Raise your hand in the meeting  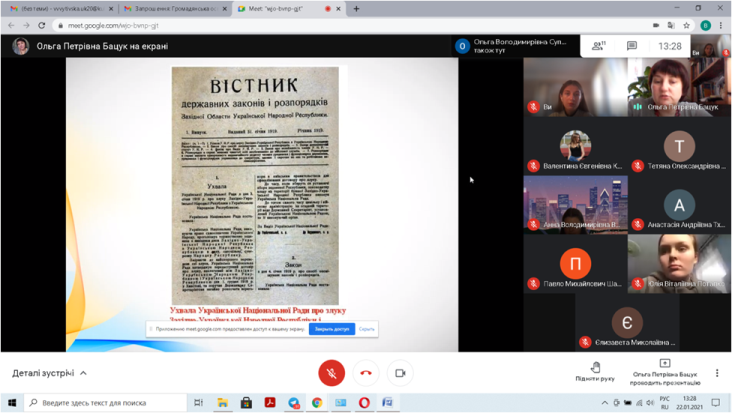coord(595,371)
